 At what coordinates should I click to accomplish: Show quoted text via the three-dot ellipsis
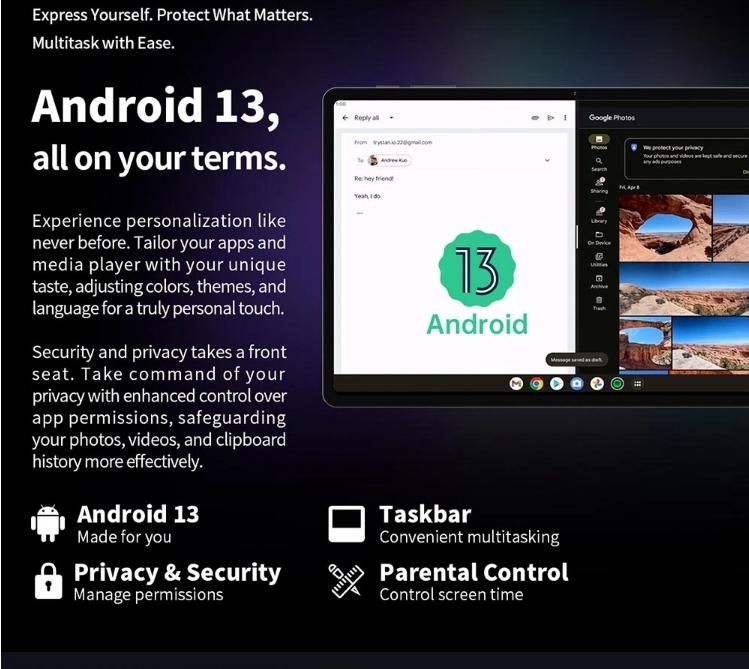[360, 213]
